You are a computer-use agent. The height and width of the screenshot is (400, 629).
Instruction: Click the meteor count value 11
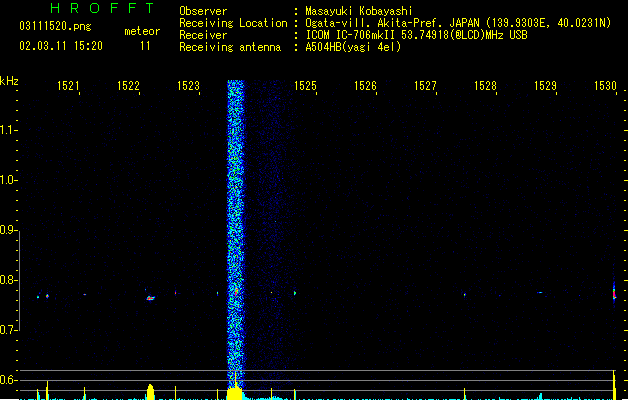(x=145, y=46)
